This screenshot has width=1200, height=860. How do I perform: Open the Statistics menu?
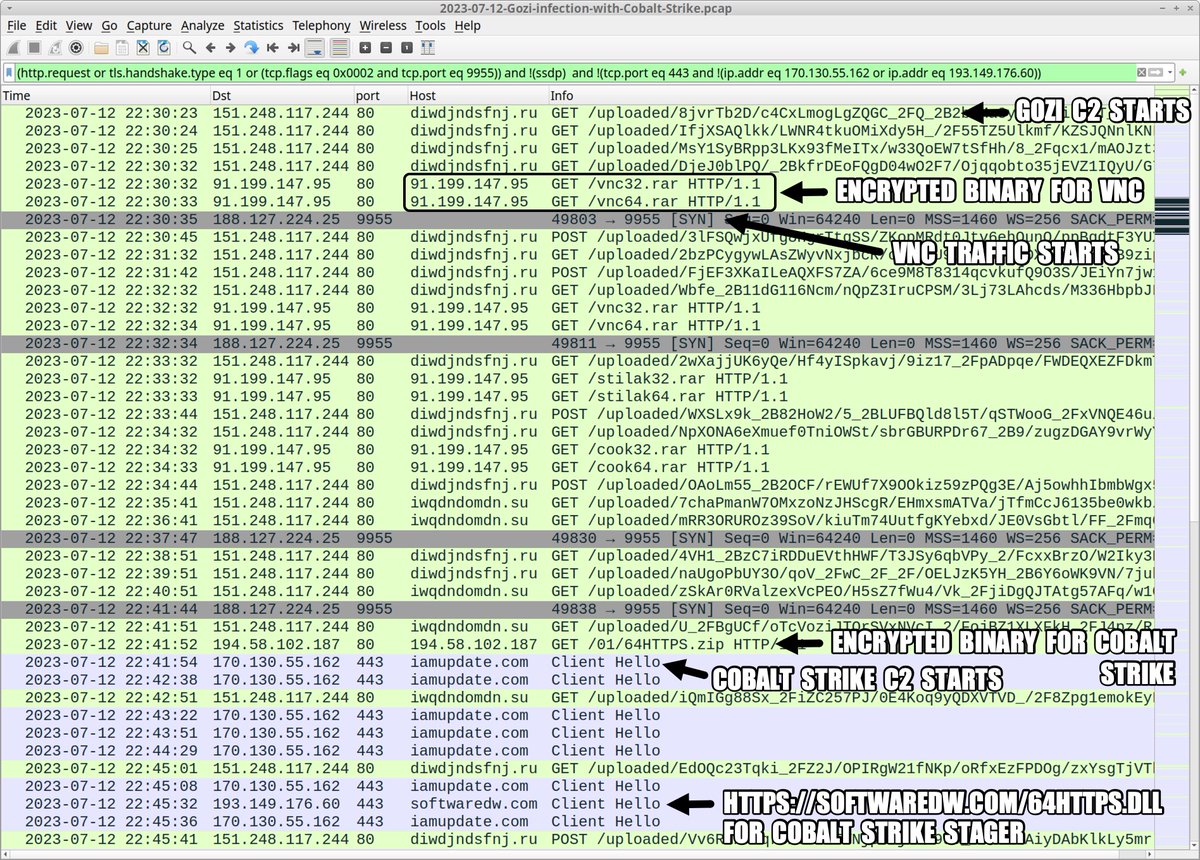[x=258, y=25]
